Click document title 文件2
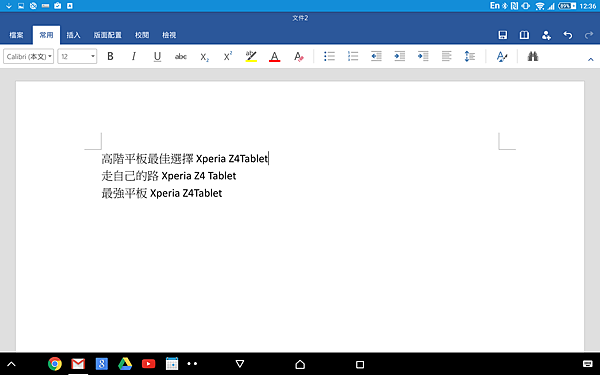 (x=300, y=18)
